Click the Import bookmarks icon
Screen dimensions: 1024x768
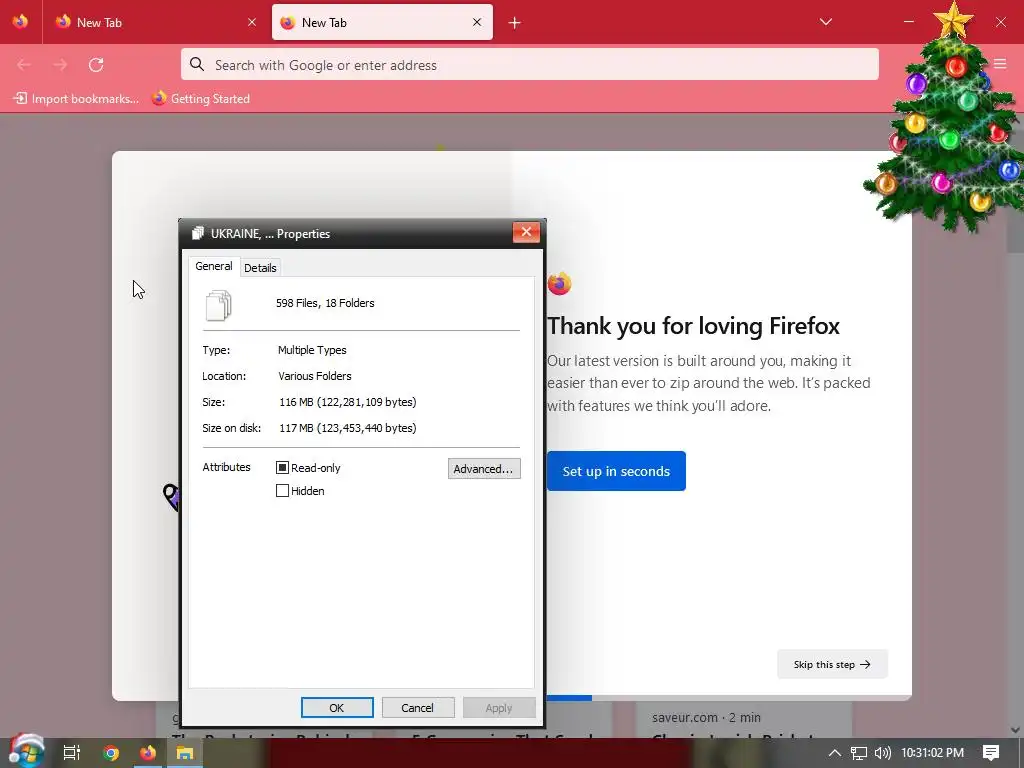20,99
